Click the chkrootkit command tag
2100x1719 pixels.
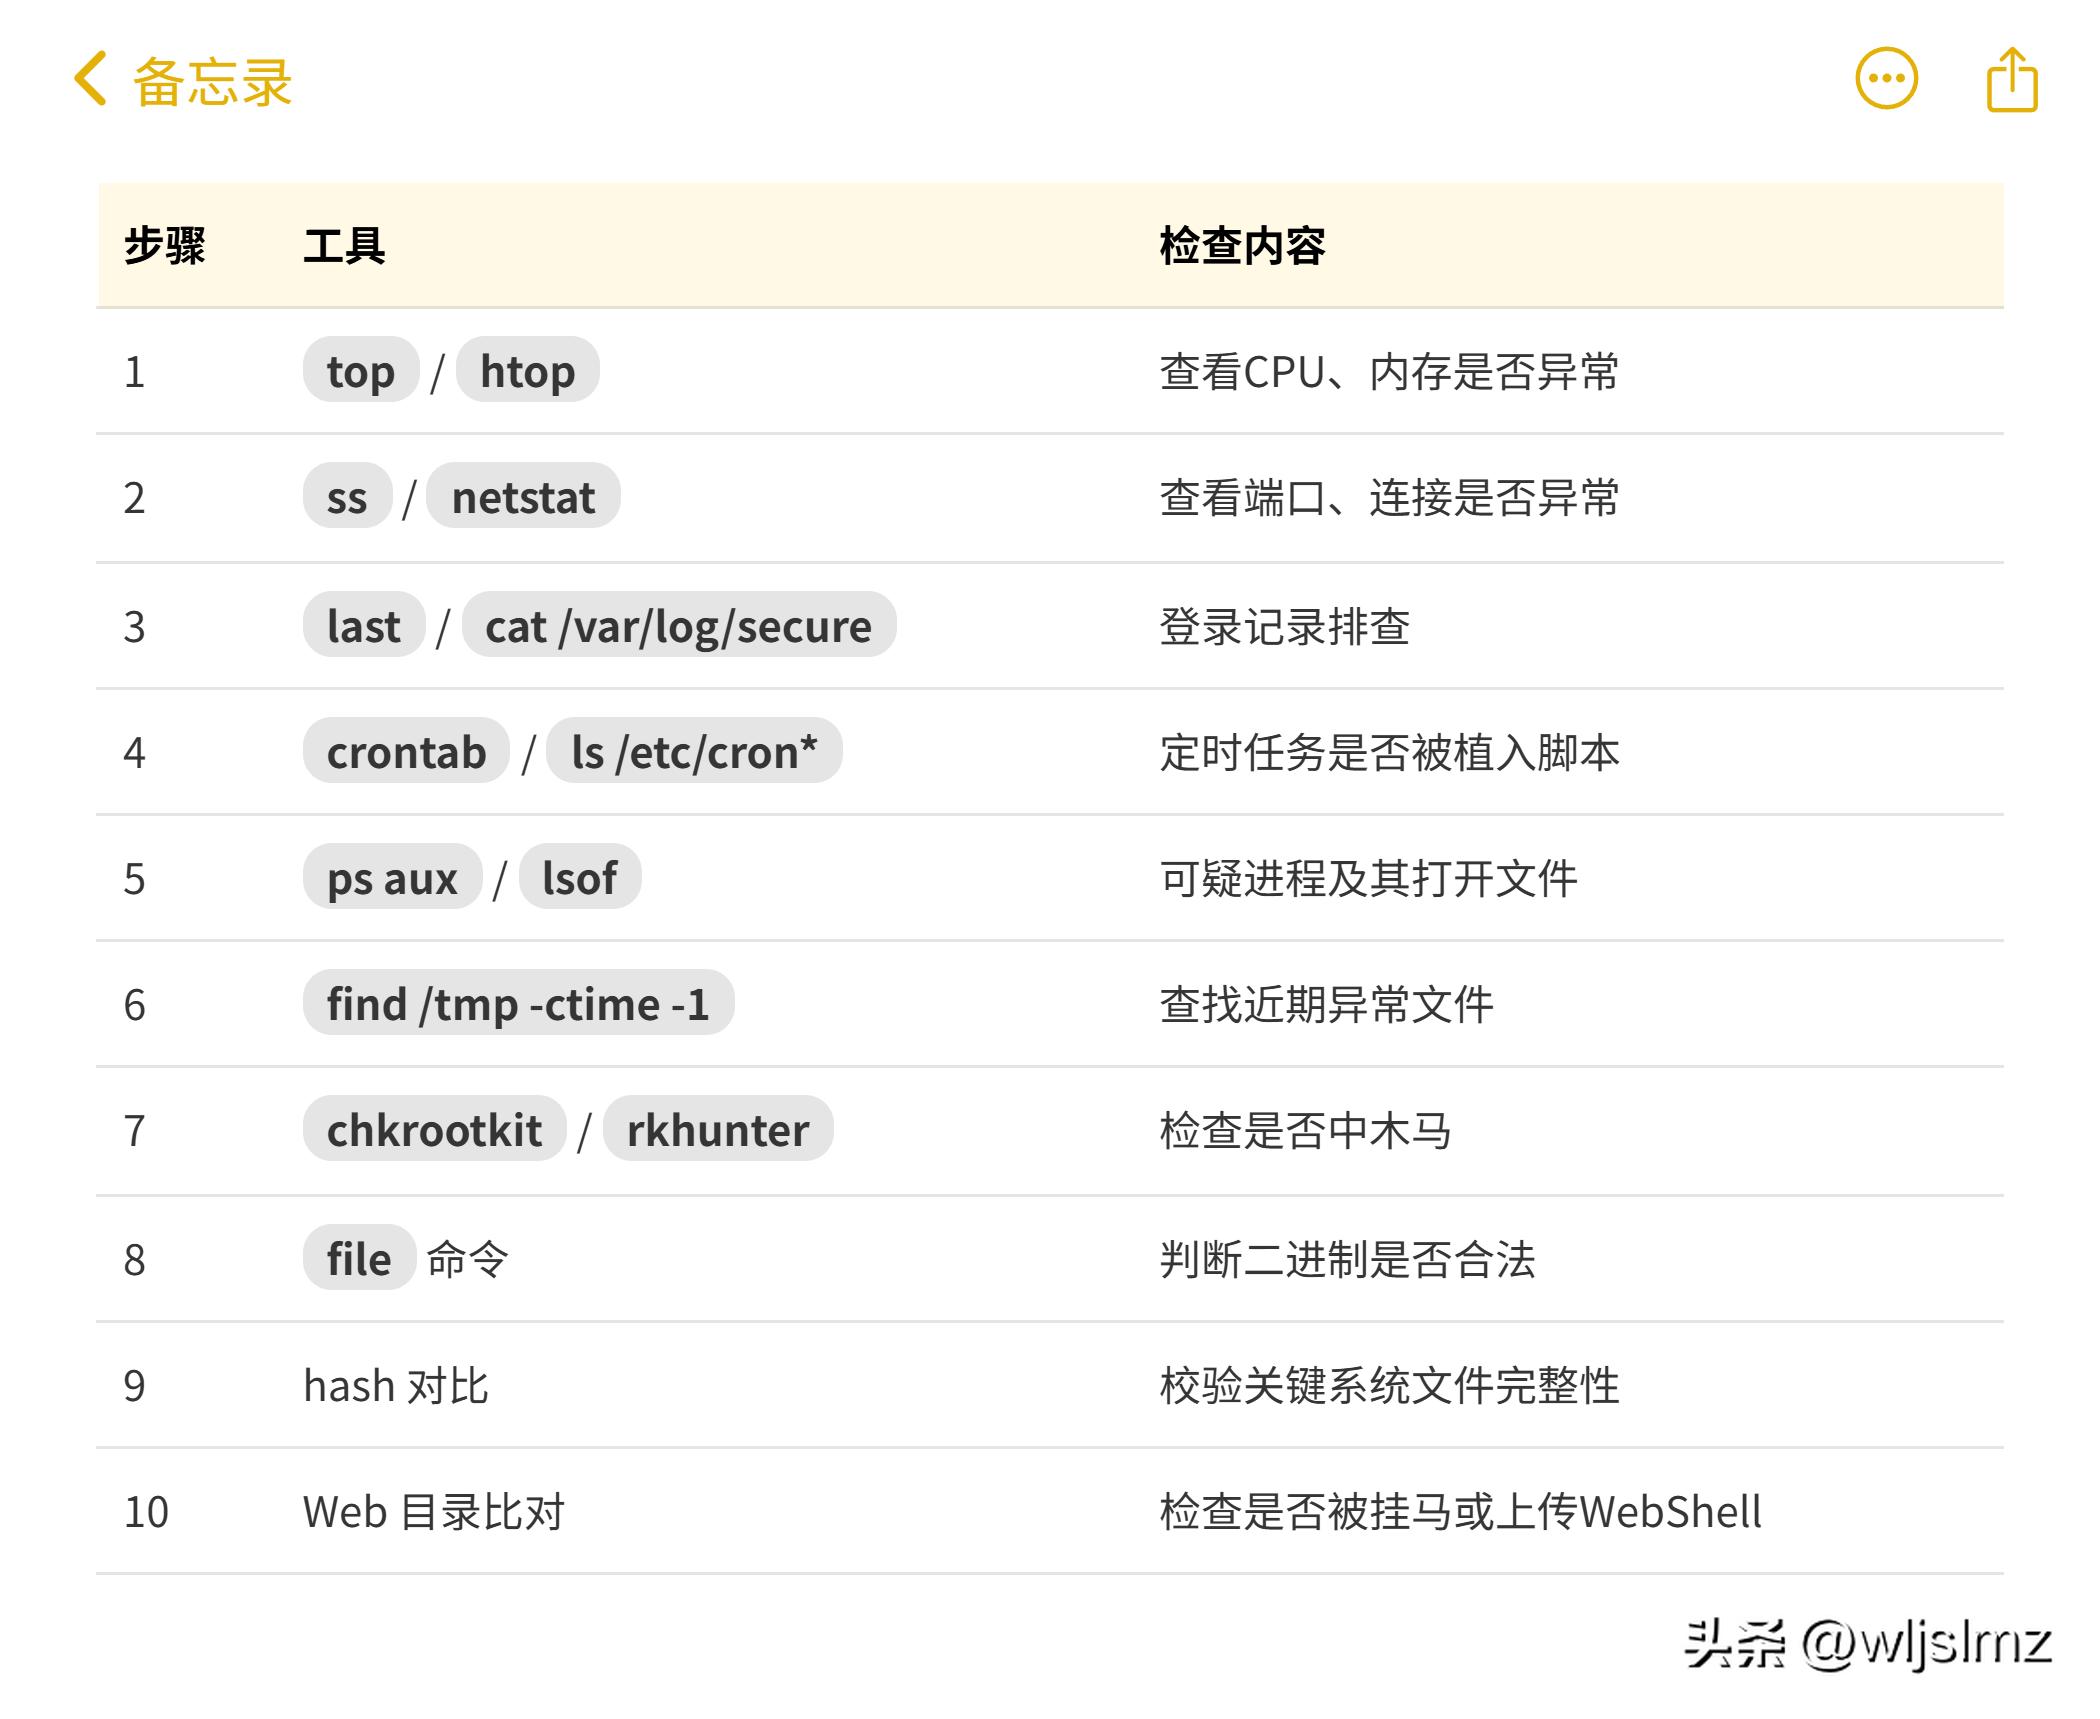coord(434,1131)
